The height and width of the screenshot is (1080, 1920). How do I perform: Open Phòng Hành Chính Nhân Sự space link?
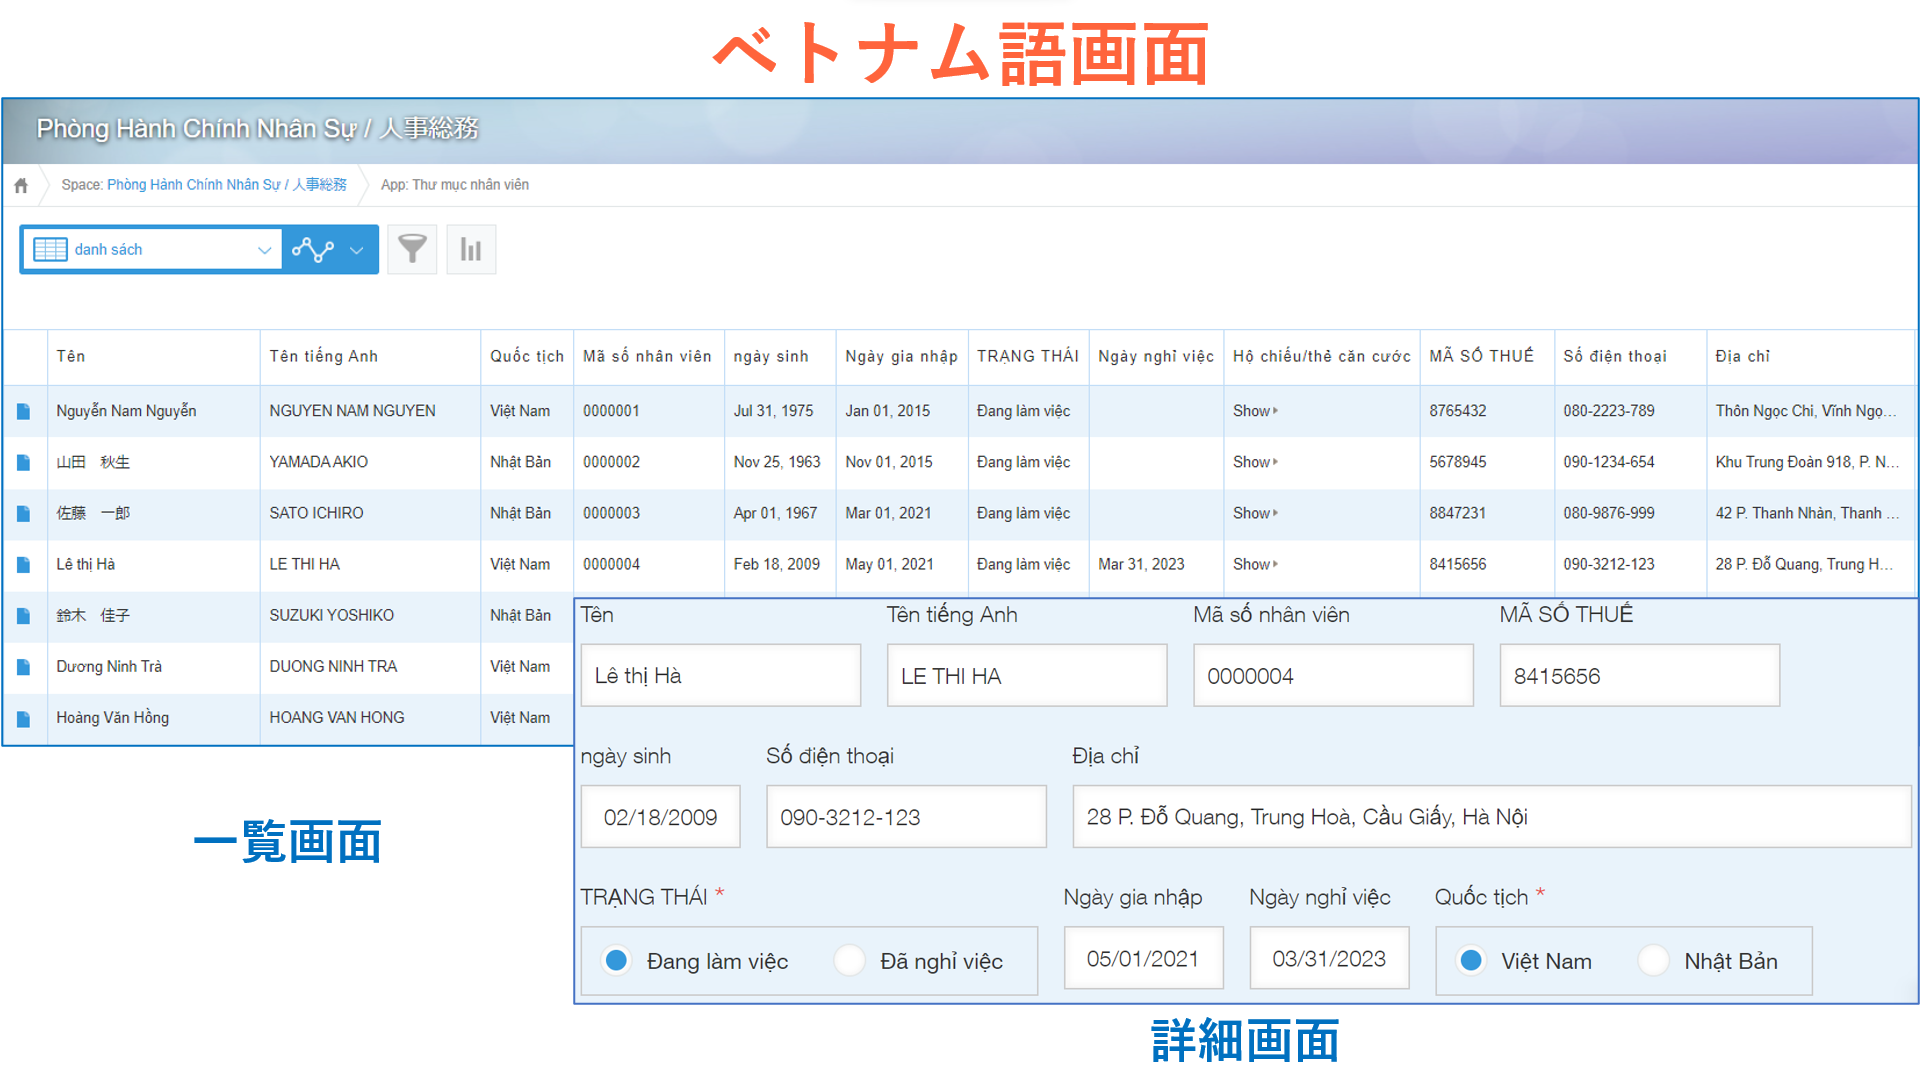pos(227,185)
